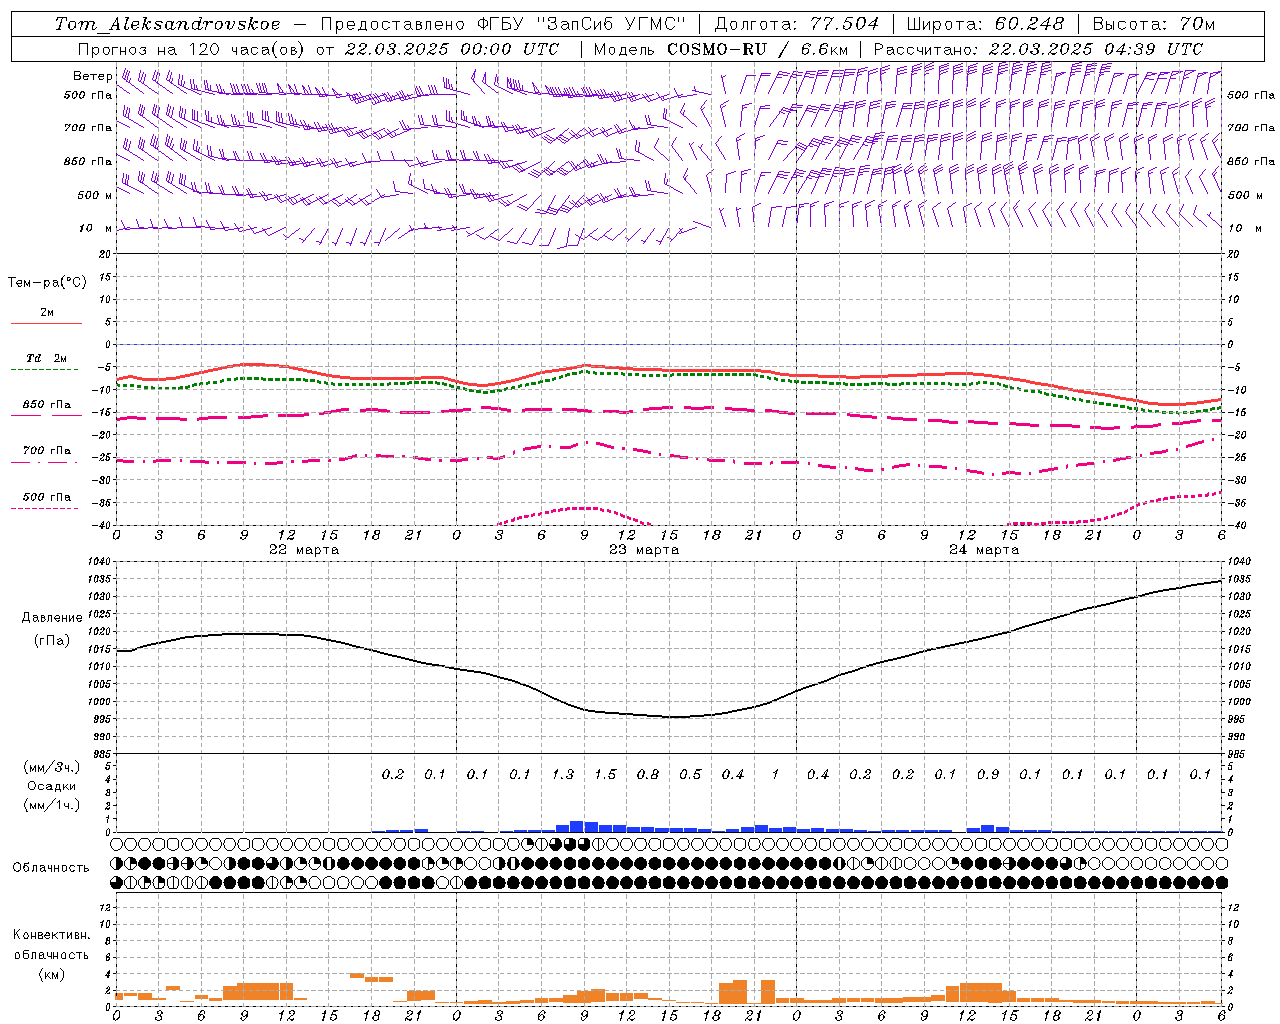This screenshot has height=1024, width=1280.
Task: Click 'Рассчитано: 22.03.2025 04:39 UTC' text
Action: [1038, 48]
